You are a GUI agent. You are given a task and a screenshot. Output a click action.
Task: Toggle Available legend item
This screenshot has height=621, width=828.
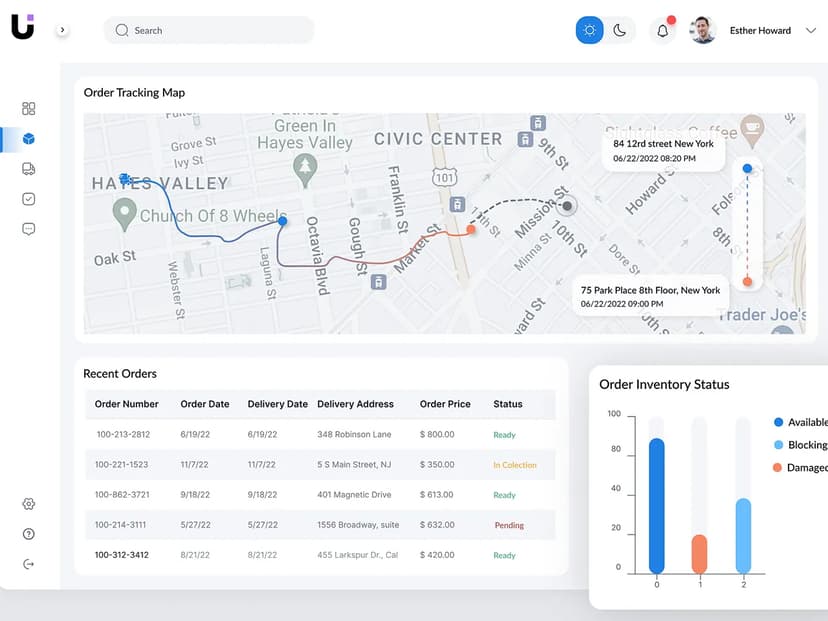[801, 422]
